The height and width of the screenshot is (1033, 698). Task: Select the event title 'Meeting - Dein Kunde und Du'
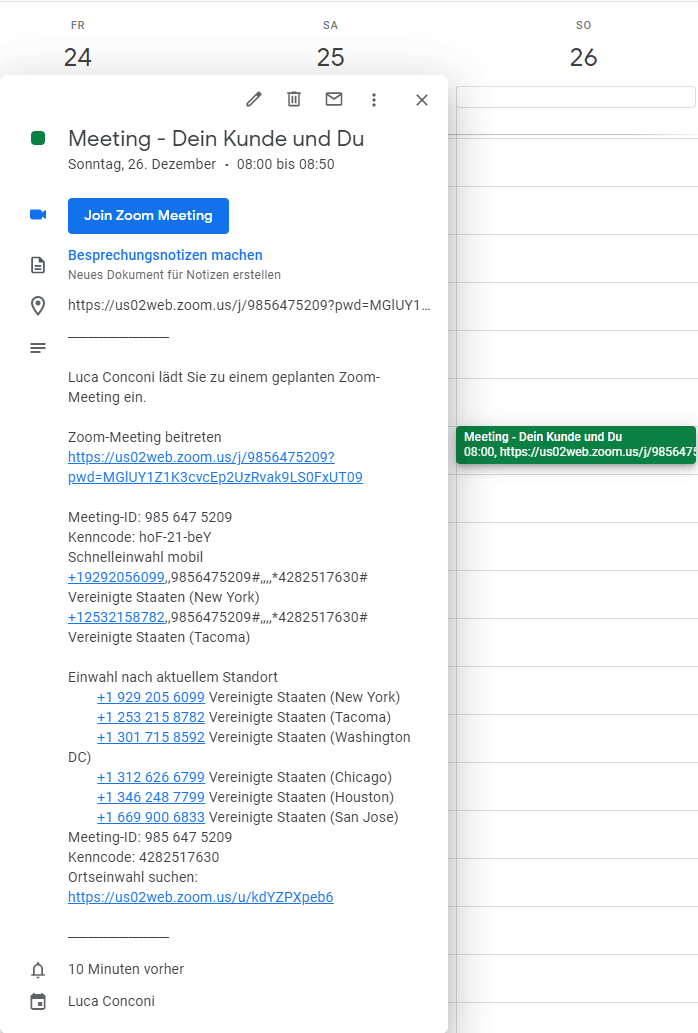click(216, 138)
